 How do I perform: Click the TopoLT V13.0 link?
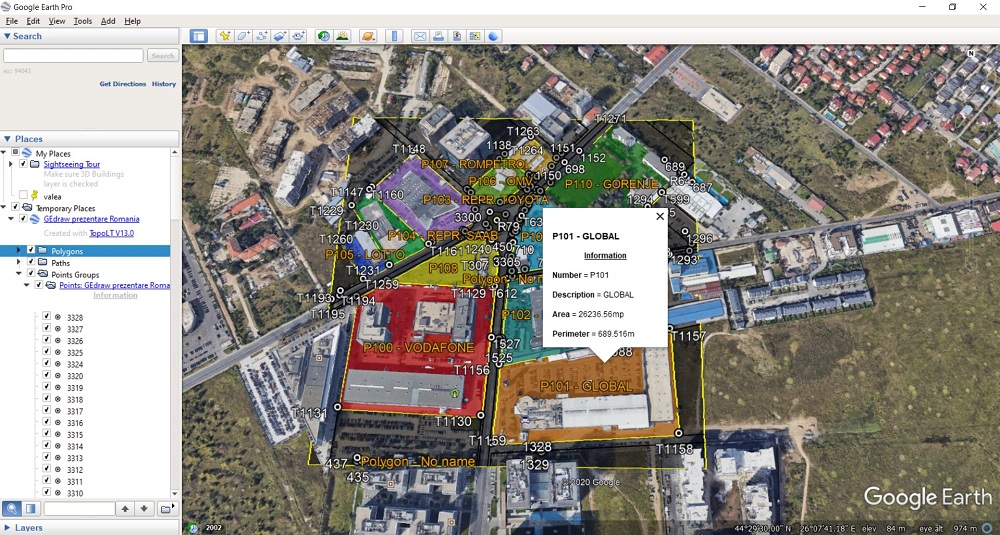point(112,233)
